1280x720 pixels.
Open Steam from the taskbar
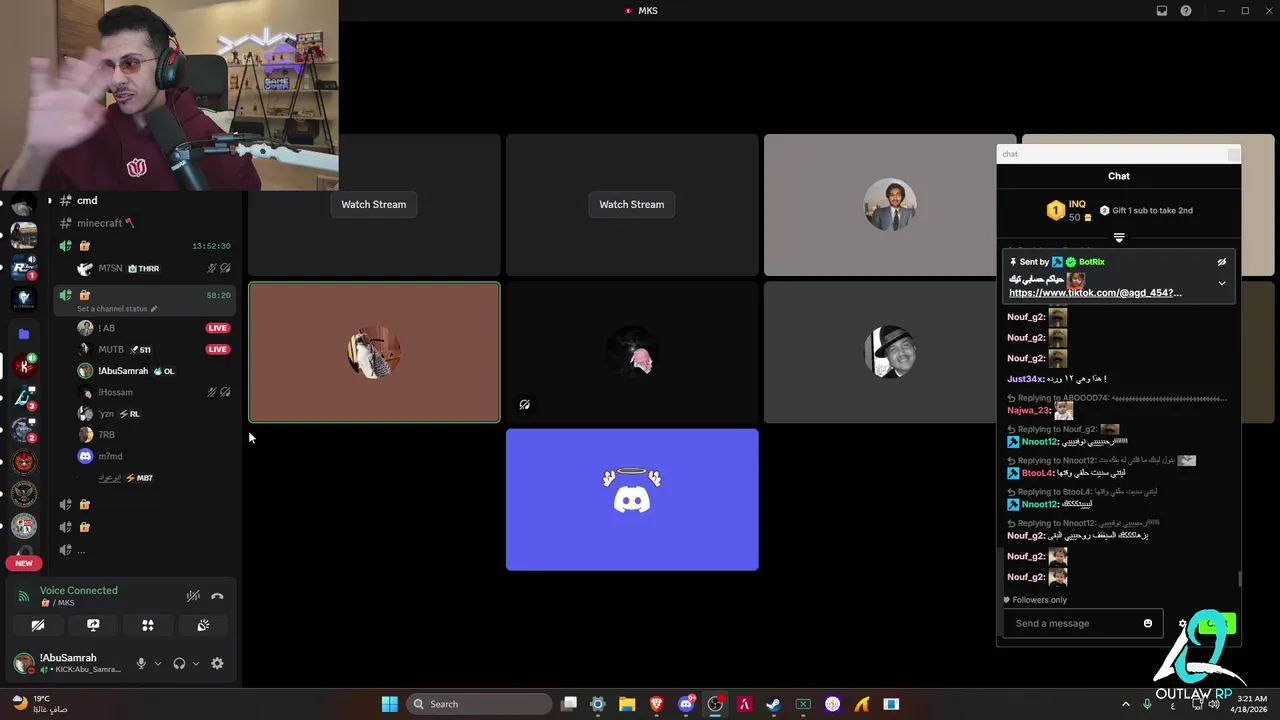click(773, 704)
